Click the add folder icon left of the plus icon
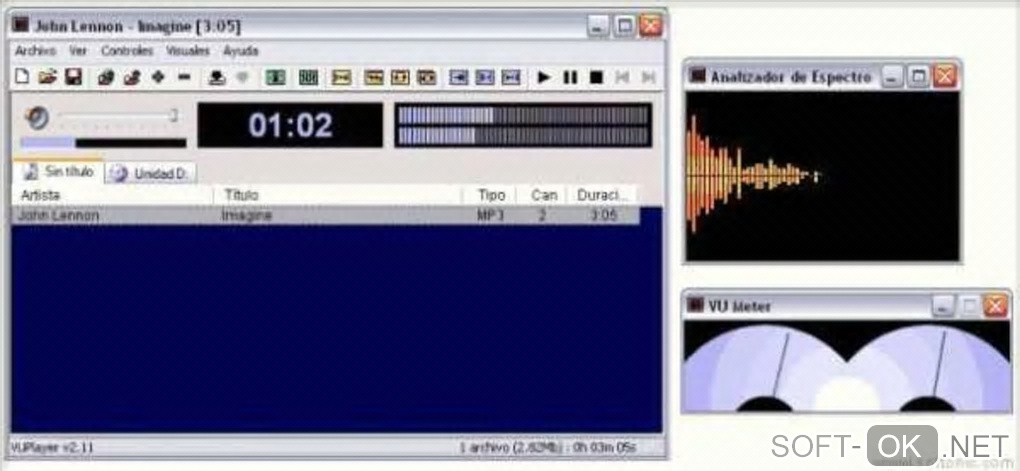The width and height of the screenshot is (1020, 471). coord(132,77)
